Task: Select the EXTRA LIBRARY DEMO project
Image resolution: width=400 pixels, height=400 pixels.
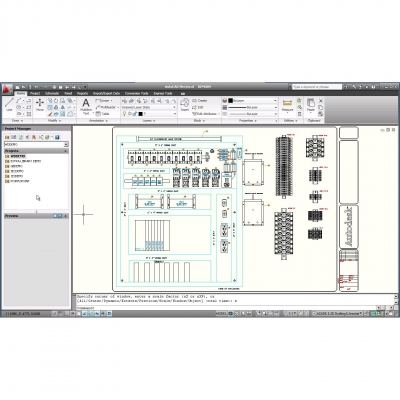Action: click(x=25, y=161)
